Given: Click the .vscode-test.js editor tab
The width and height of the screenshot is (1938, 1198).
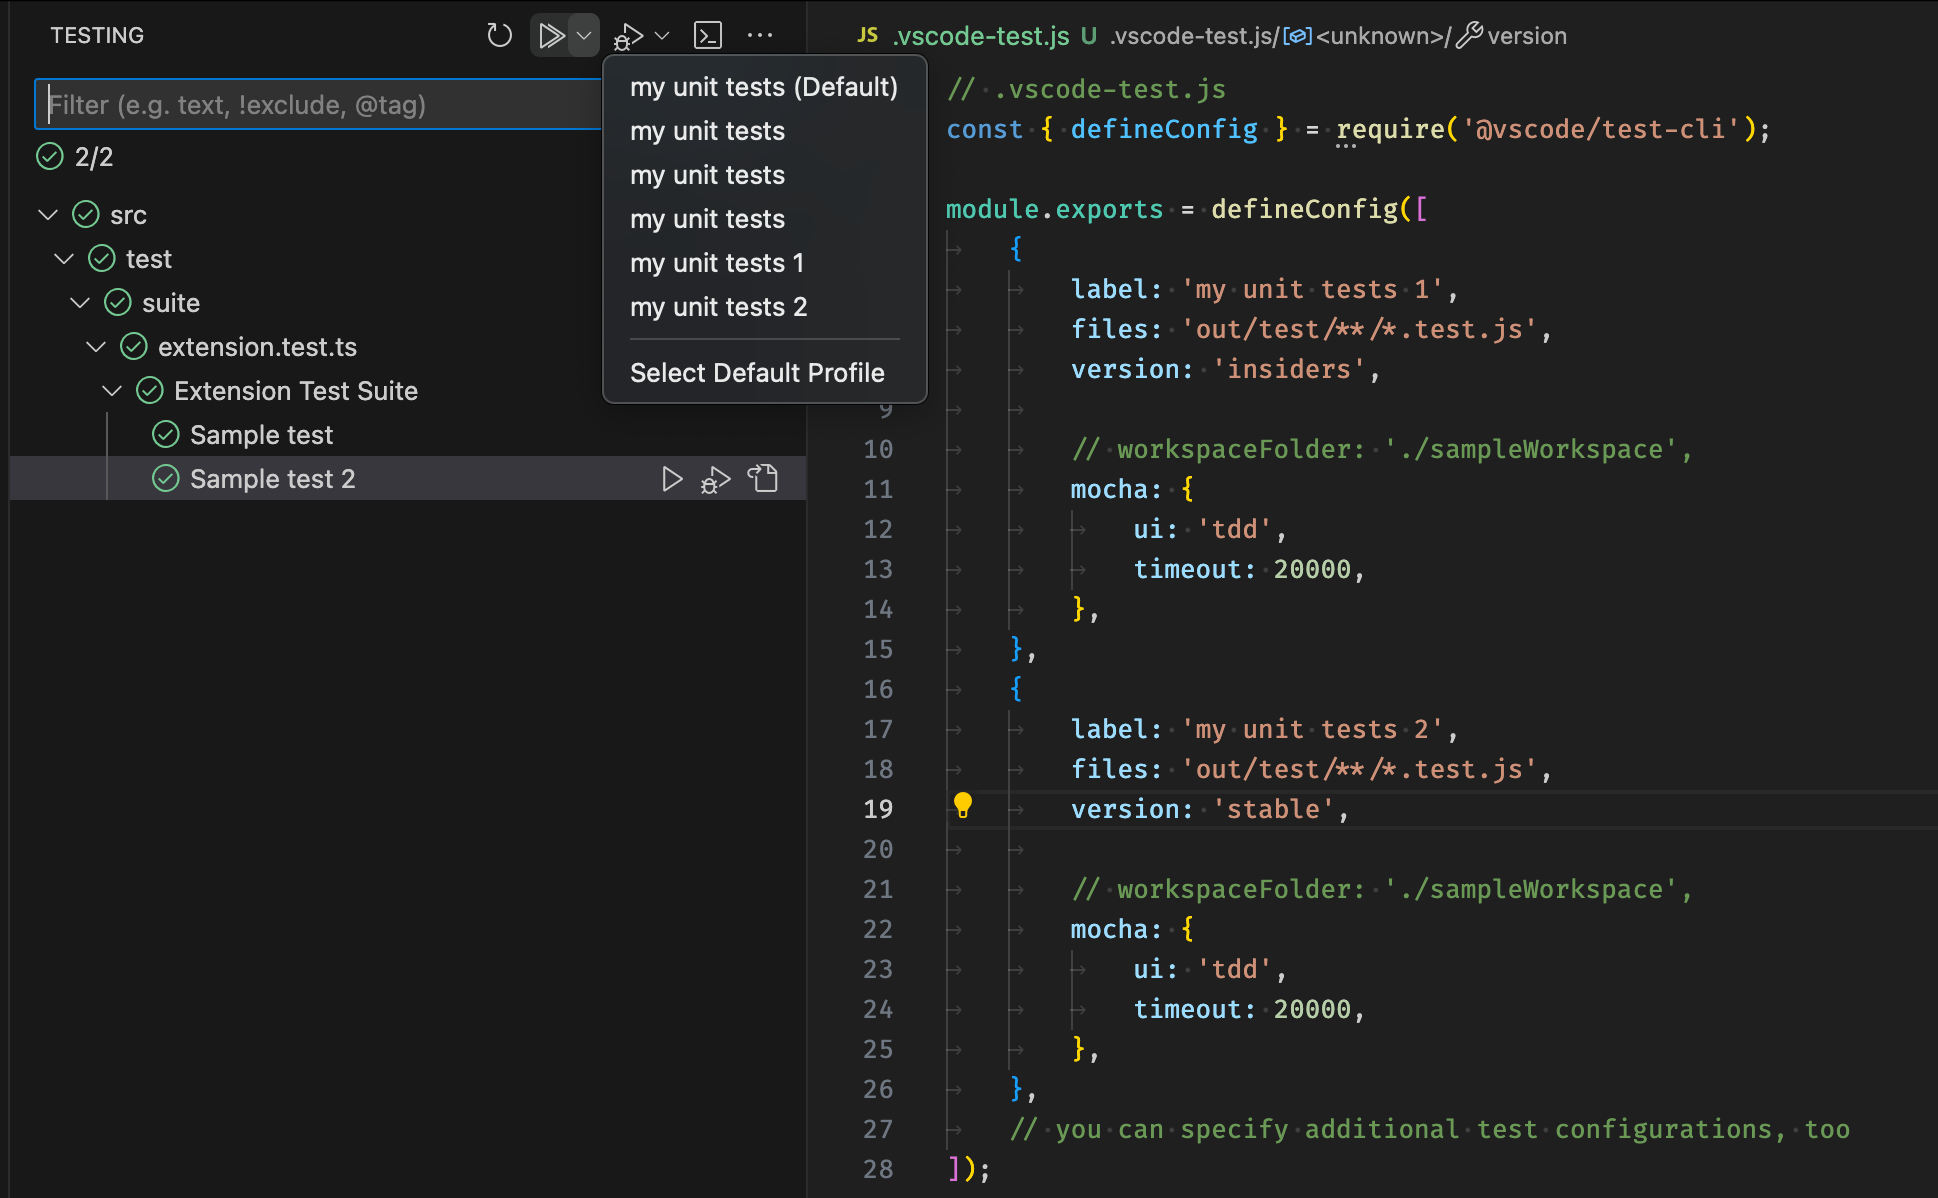Looking at the screenshot, I should [979, 36].
